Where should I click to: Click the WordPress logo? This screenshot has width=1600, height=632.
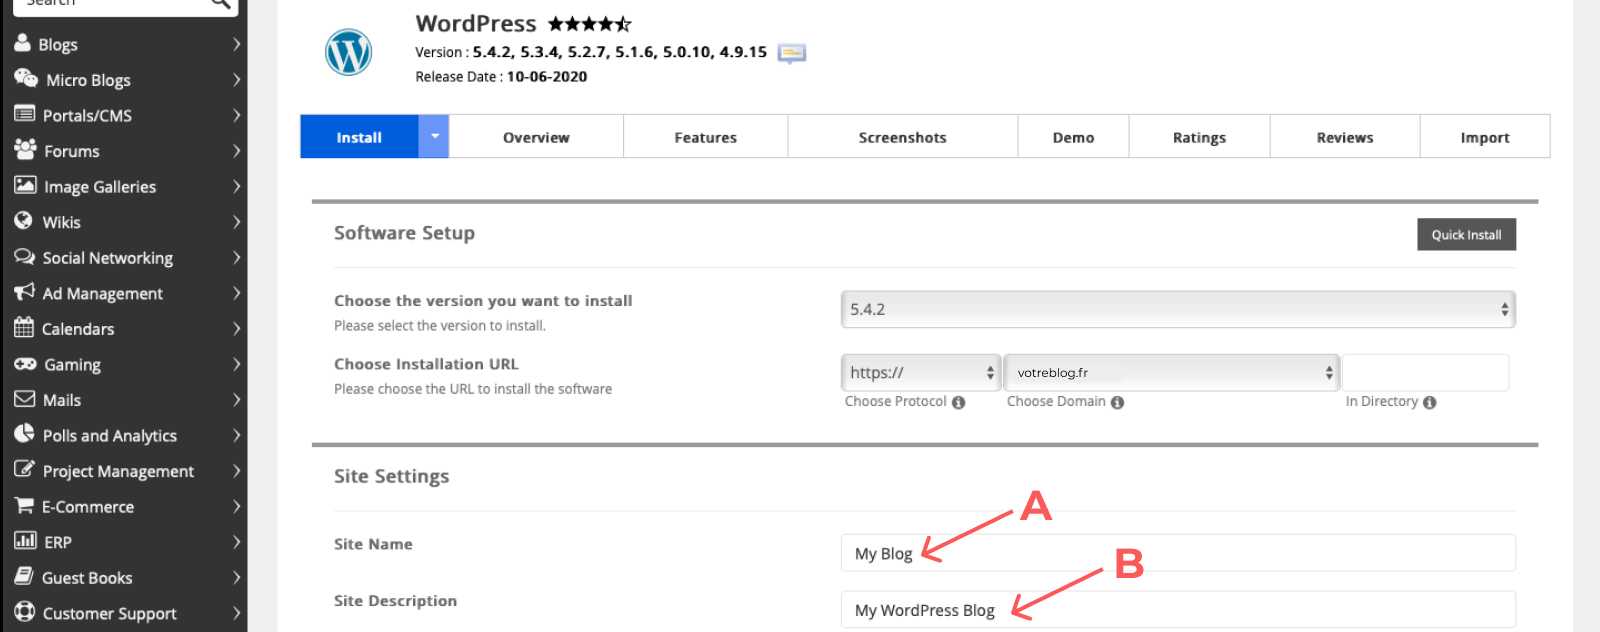349,52
